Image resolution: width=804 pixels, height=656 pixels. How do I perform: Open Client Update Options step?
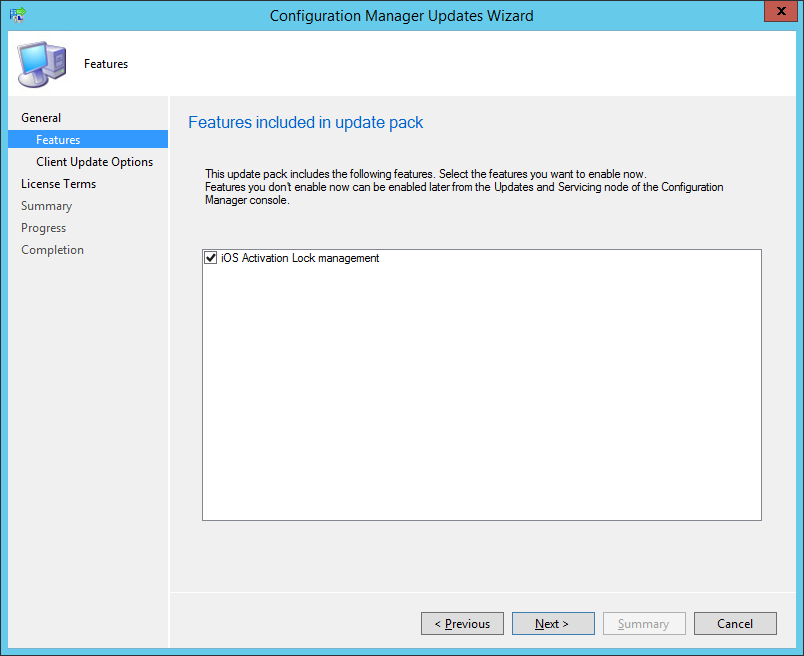[94, 162]
